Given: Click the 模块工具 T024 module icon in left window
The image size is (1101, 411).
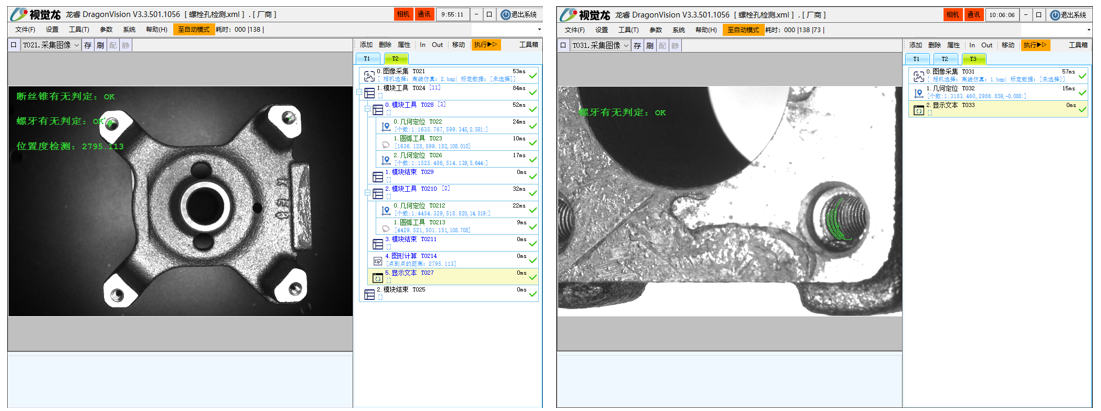Looking at the screenshot, I should point(369,93).
